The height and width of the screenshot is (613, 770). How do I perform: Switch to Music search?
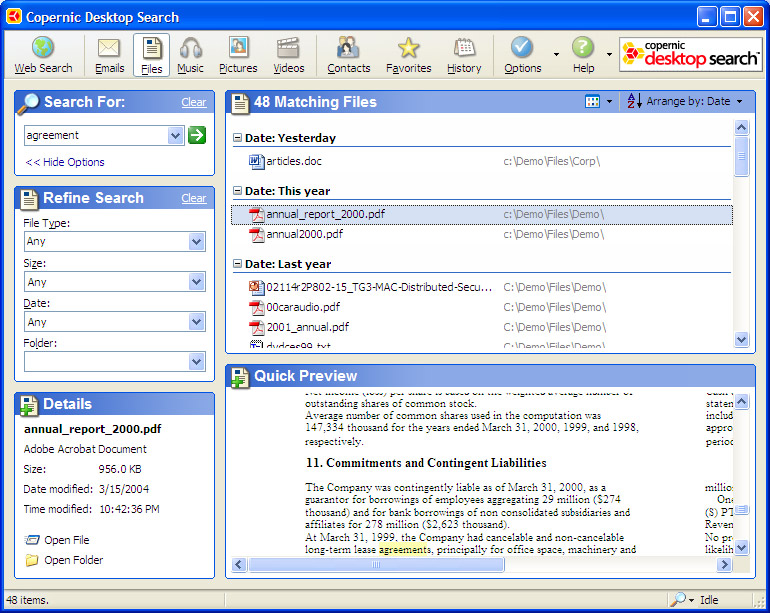[191, 55]
